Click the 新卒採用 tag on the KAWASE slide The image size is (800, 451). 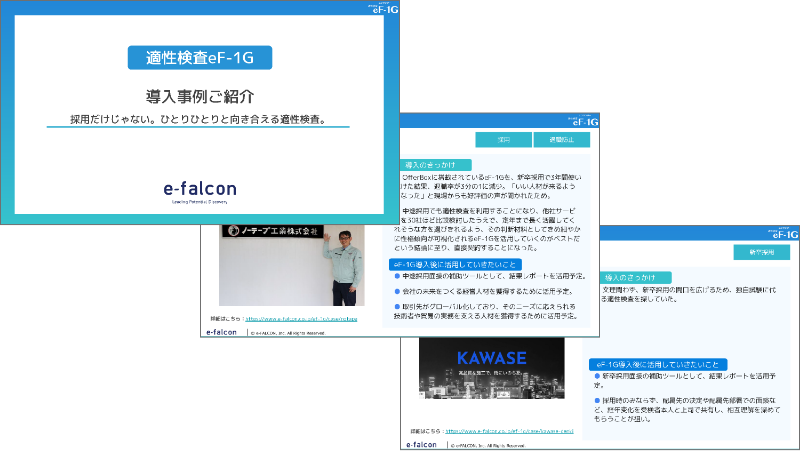coord(762,253)
